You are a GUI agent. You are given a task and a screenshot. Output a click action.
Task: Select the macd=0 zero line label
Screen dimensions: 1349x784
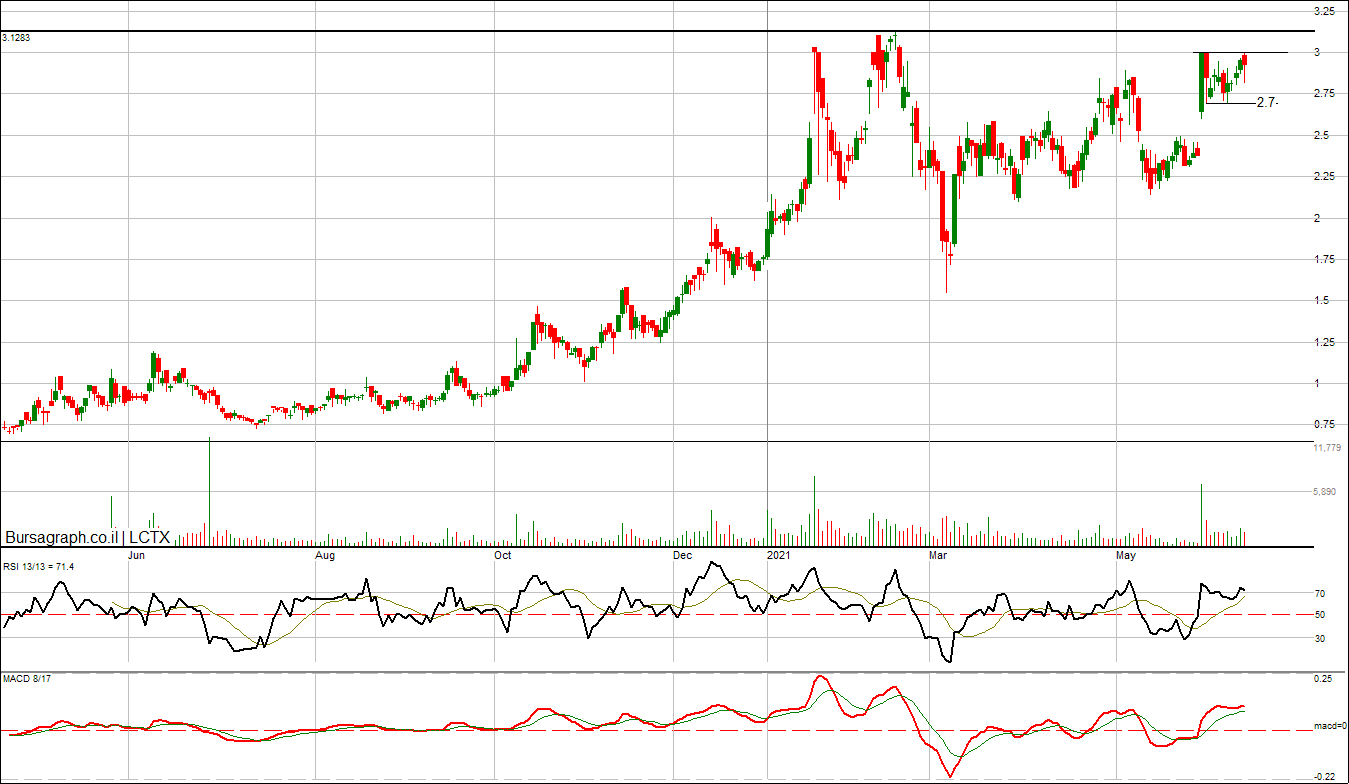1329,726
